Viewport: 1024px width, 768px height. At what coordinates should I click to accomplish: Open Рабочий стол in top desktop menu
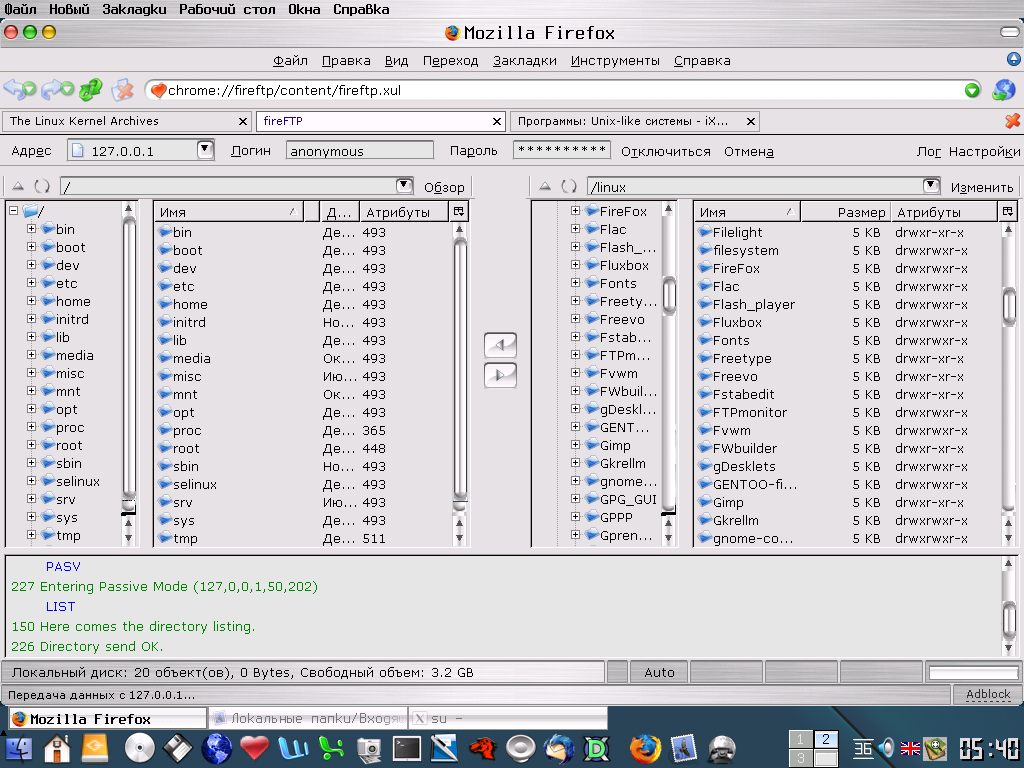pyautogui.click(x=227, y=9)
